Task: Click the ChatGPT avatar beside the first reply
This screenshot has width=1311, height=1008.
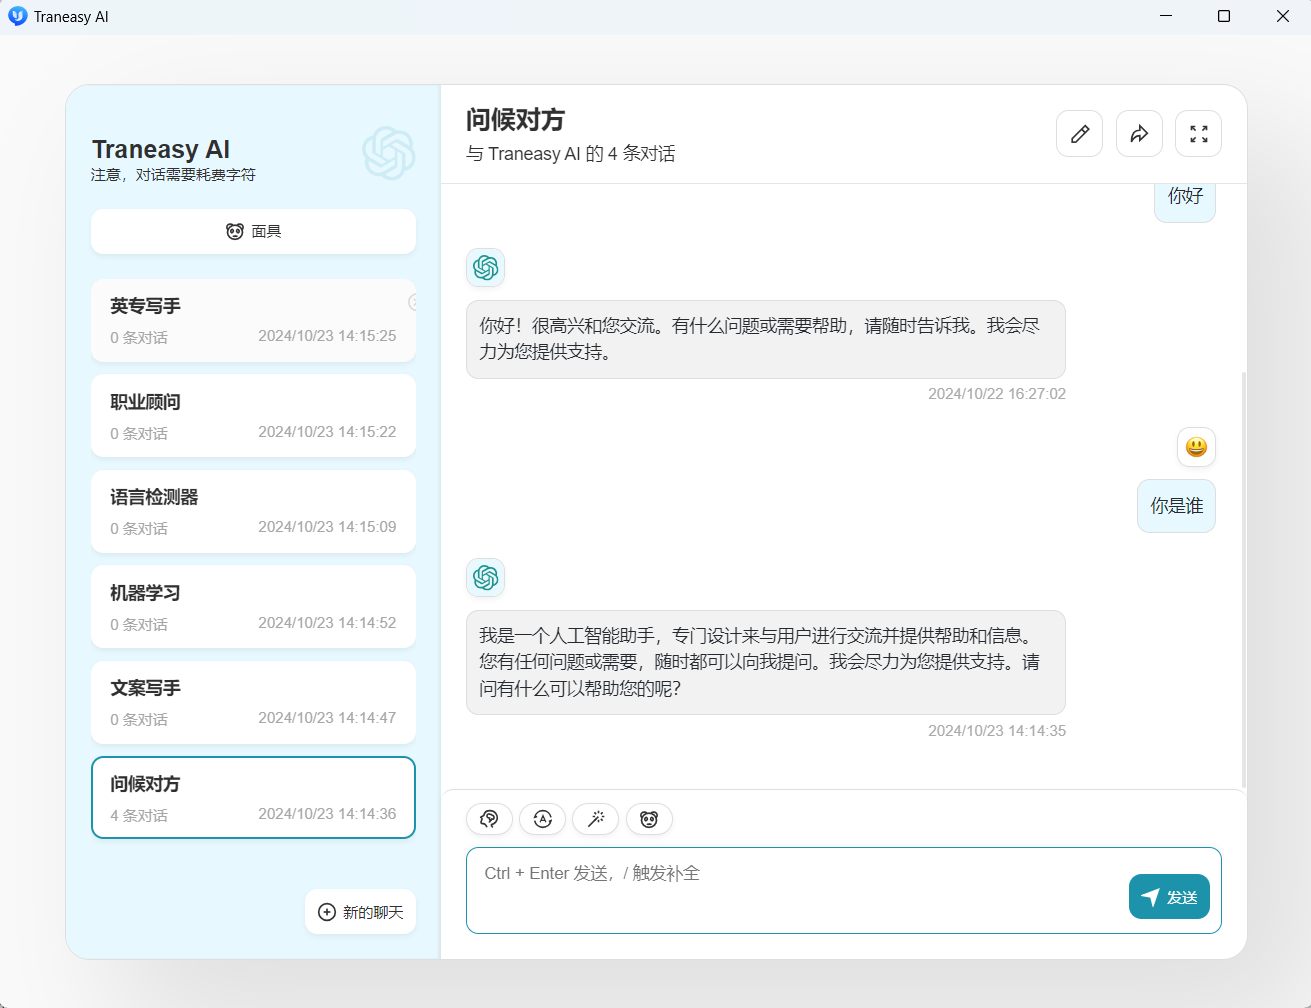Action: click(485, 268)
